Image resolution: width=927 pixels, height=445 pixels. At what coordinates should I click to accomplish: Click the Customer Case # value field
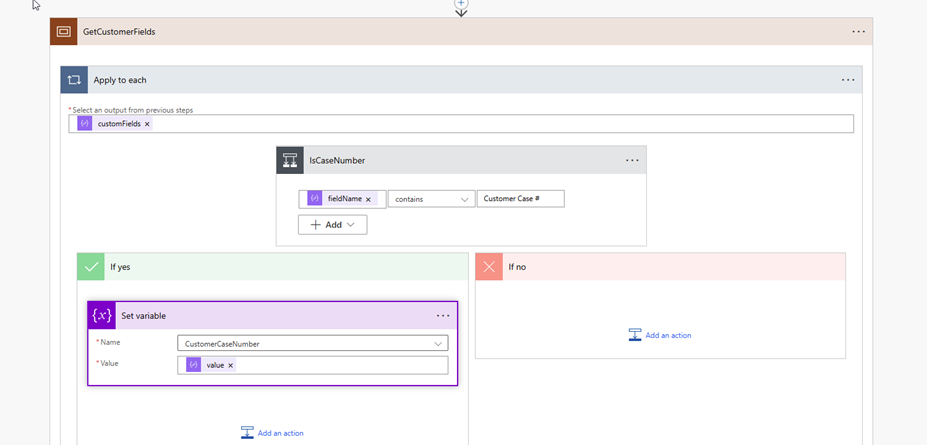coord(520,199)
